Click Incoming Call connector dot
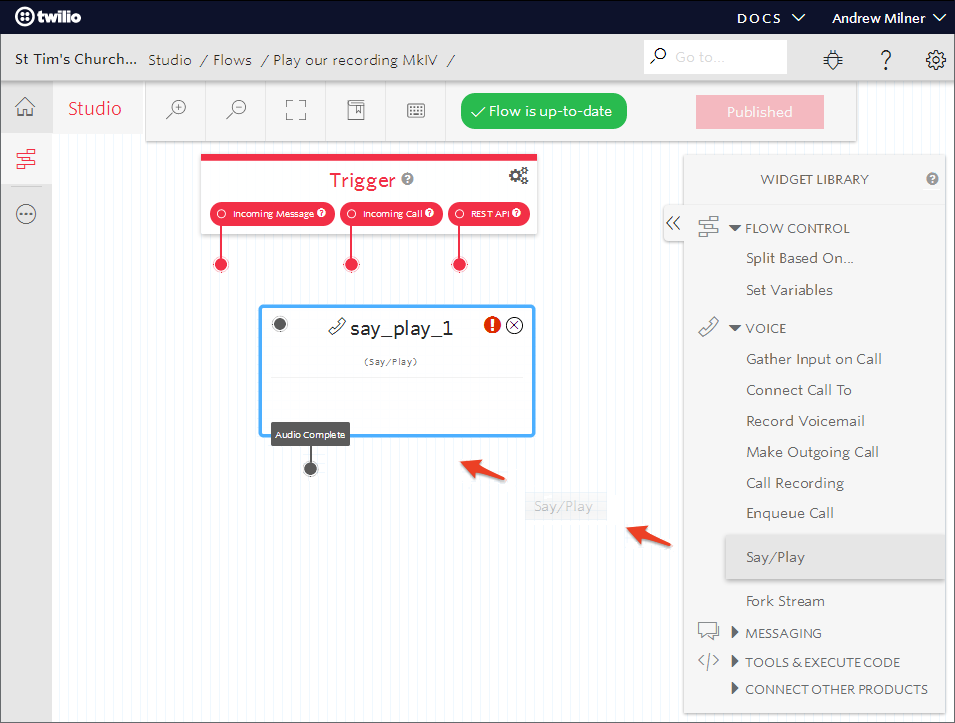Screen dimensions: 955x723 (x=351, y=264)
